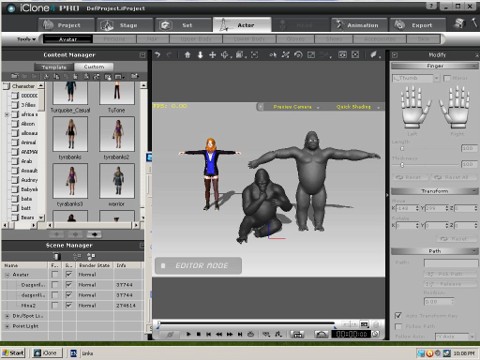Click the iClone taskbar button
Screen dimensions: 480x360
46,353
